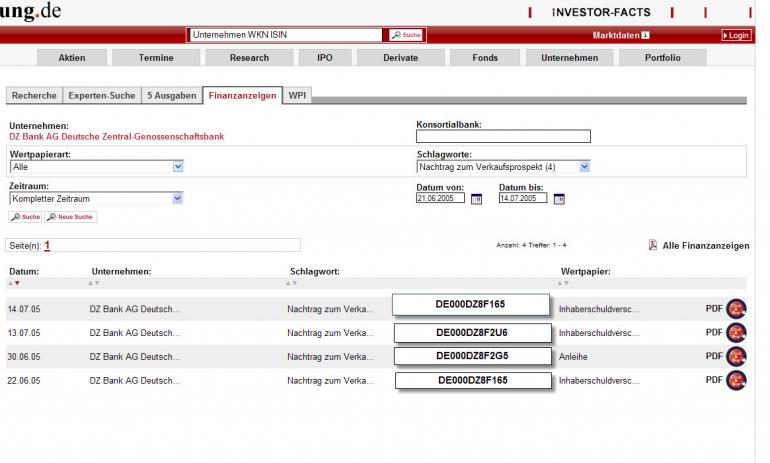The height and width of the screenshot is (463, 770).
Task: Click PDF label in 22.06.05 row
Action: coord(714,380)
